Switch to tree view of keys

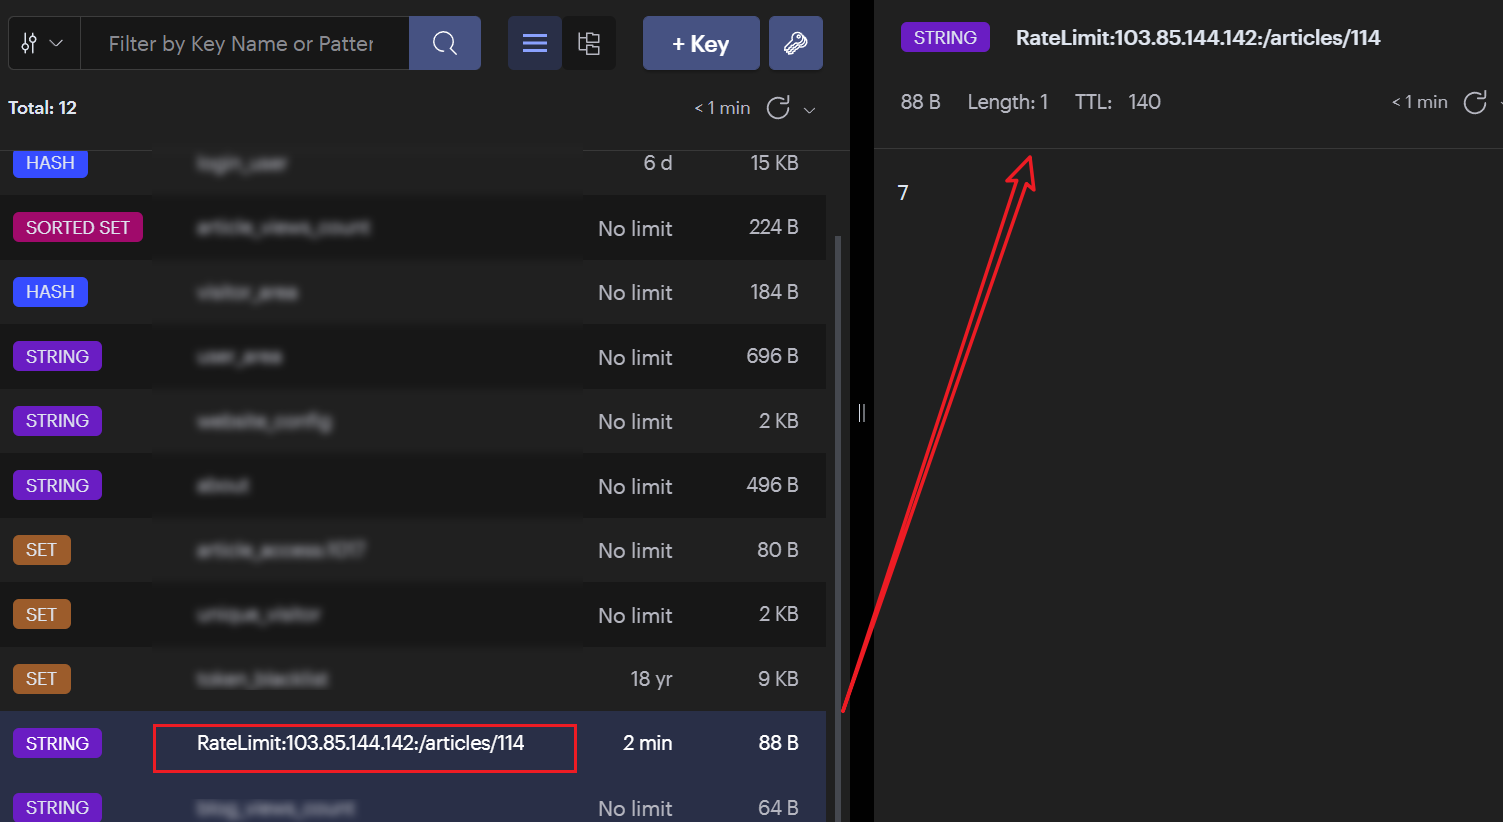point(589,43)
